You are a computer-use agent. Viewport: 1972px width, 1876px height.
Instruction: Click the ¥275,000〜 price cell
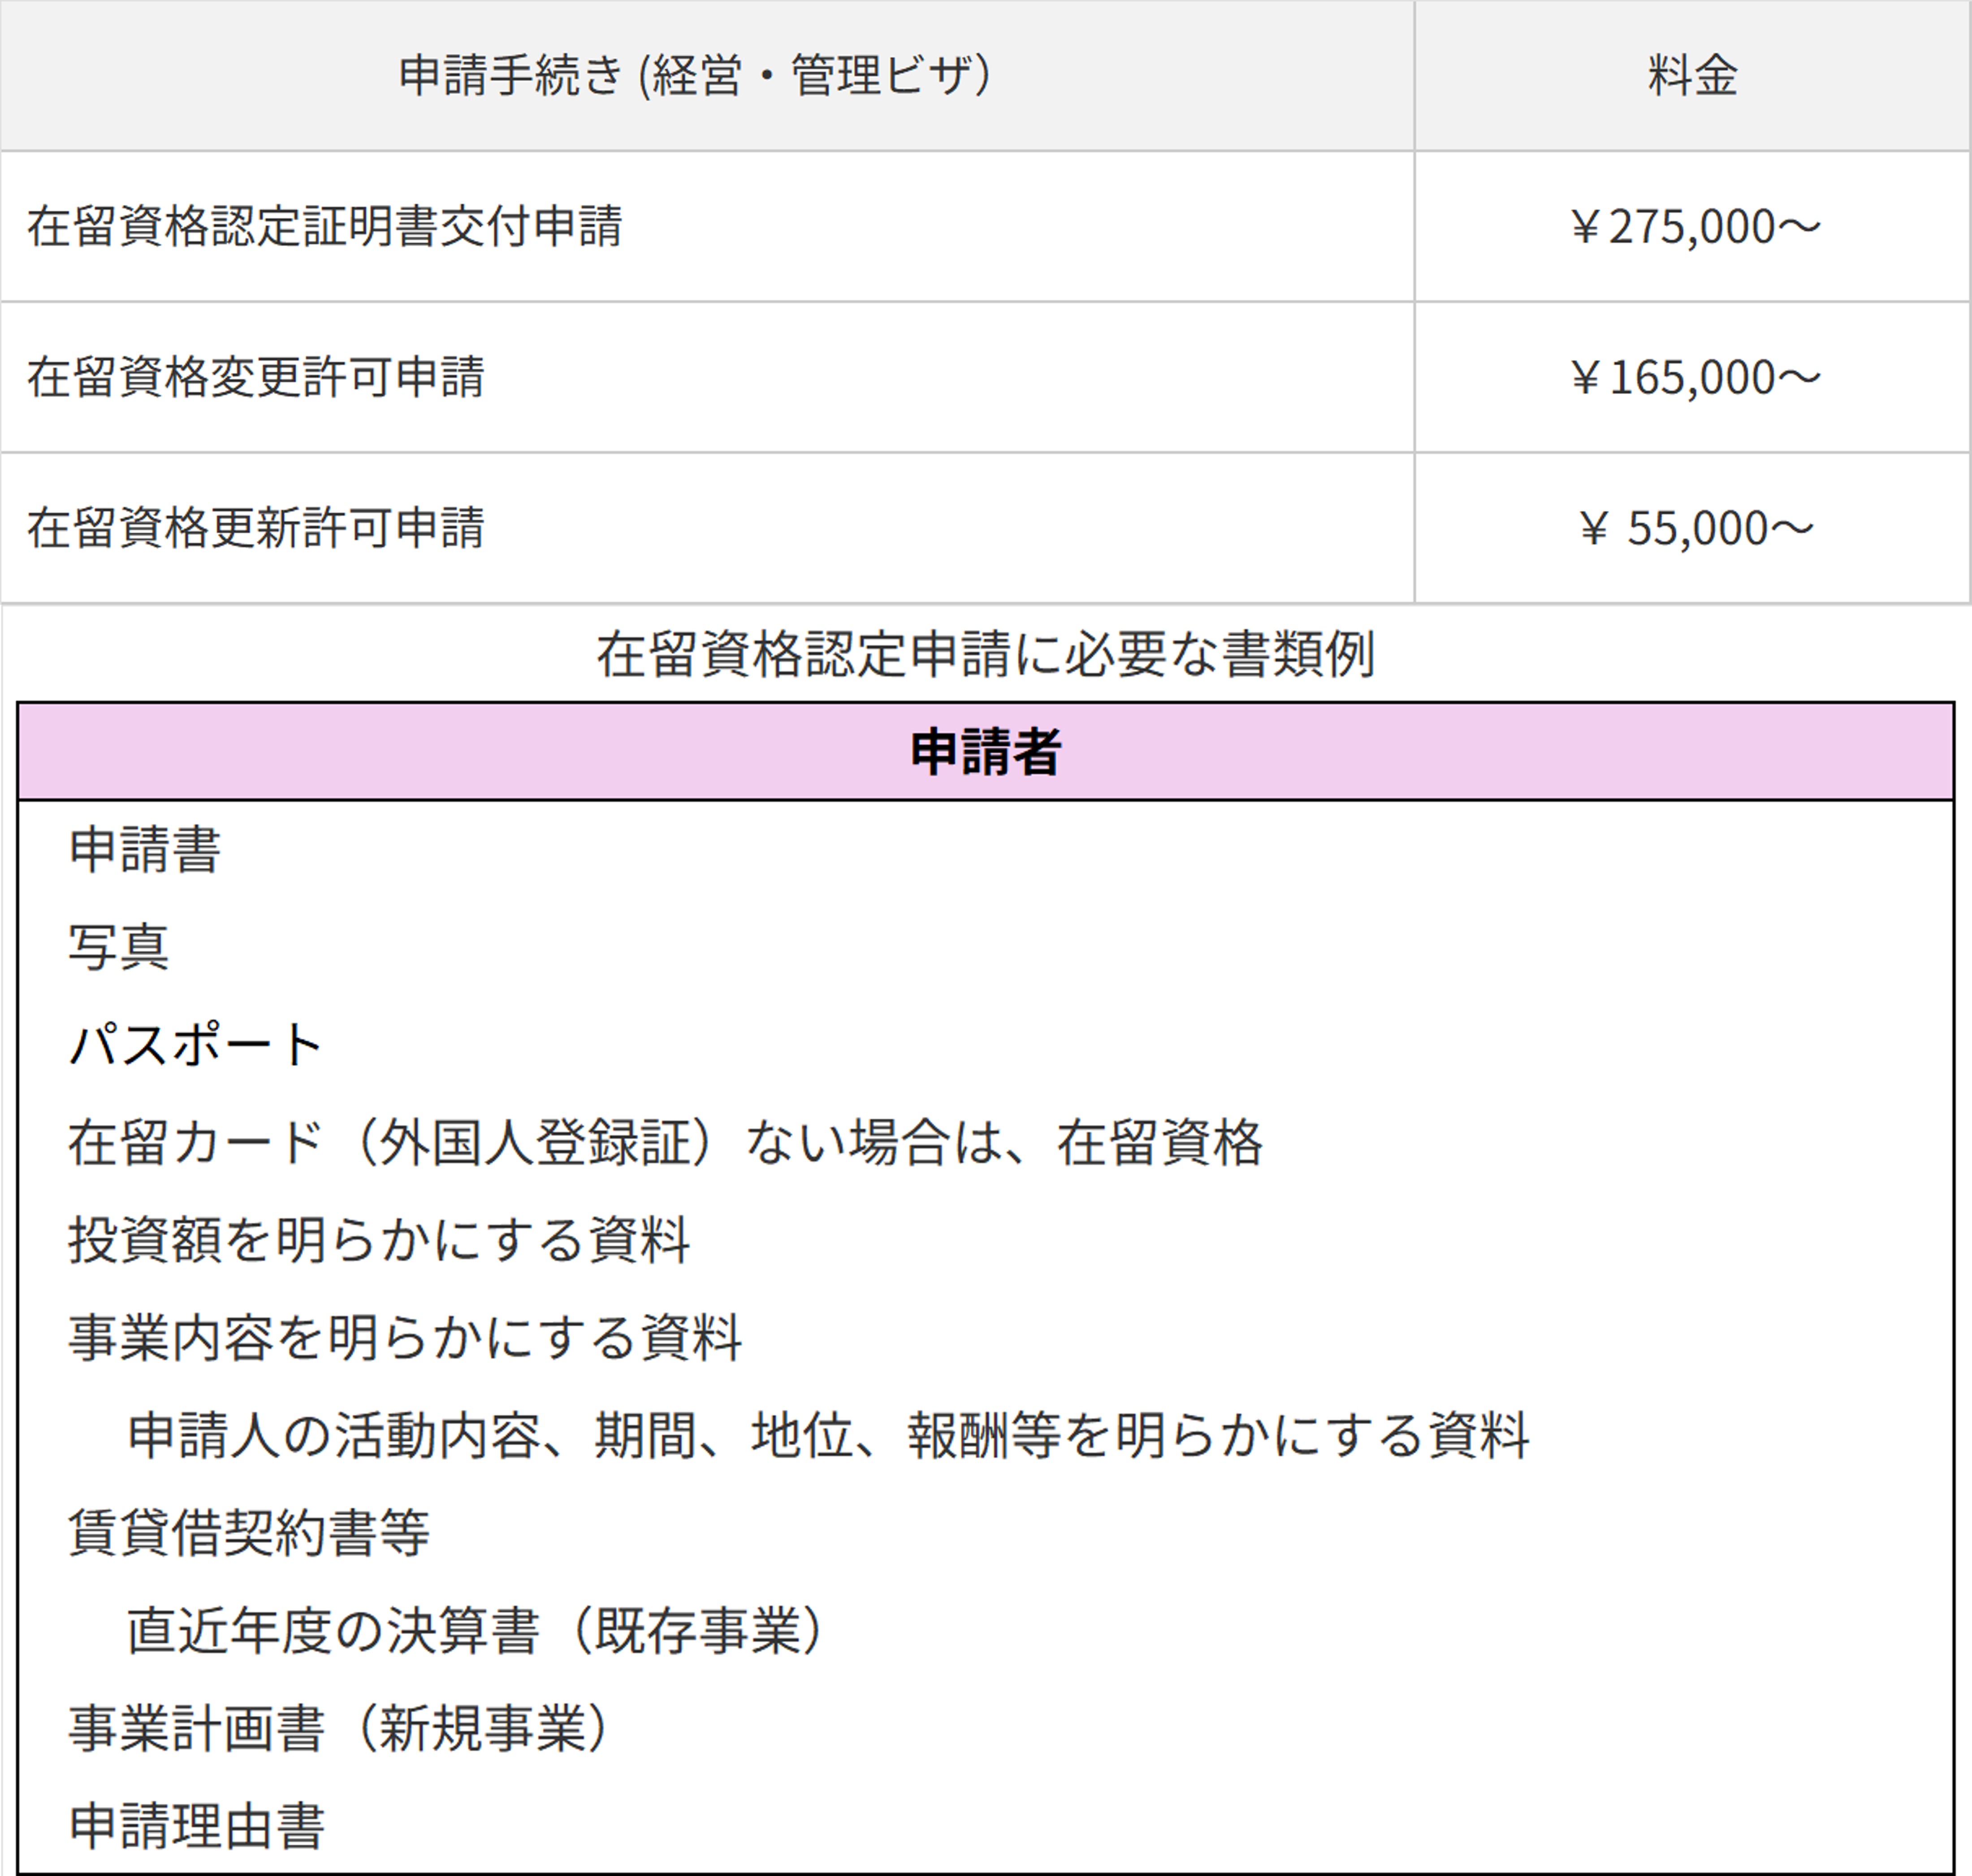pyautogui.click(x=1694, y=227)
